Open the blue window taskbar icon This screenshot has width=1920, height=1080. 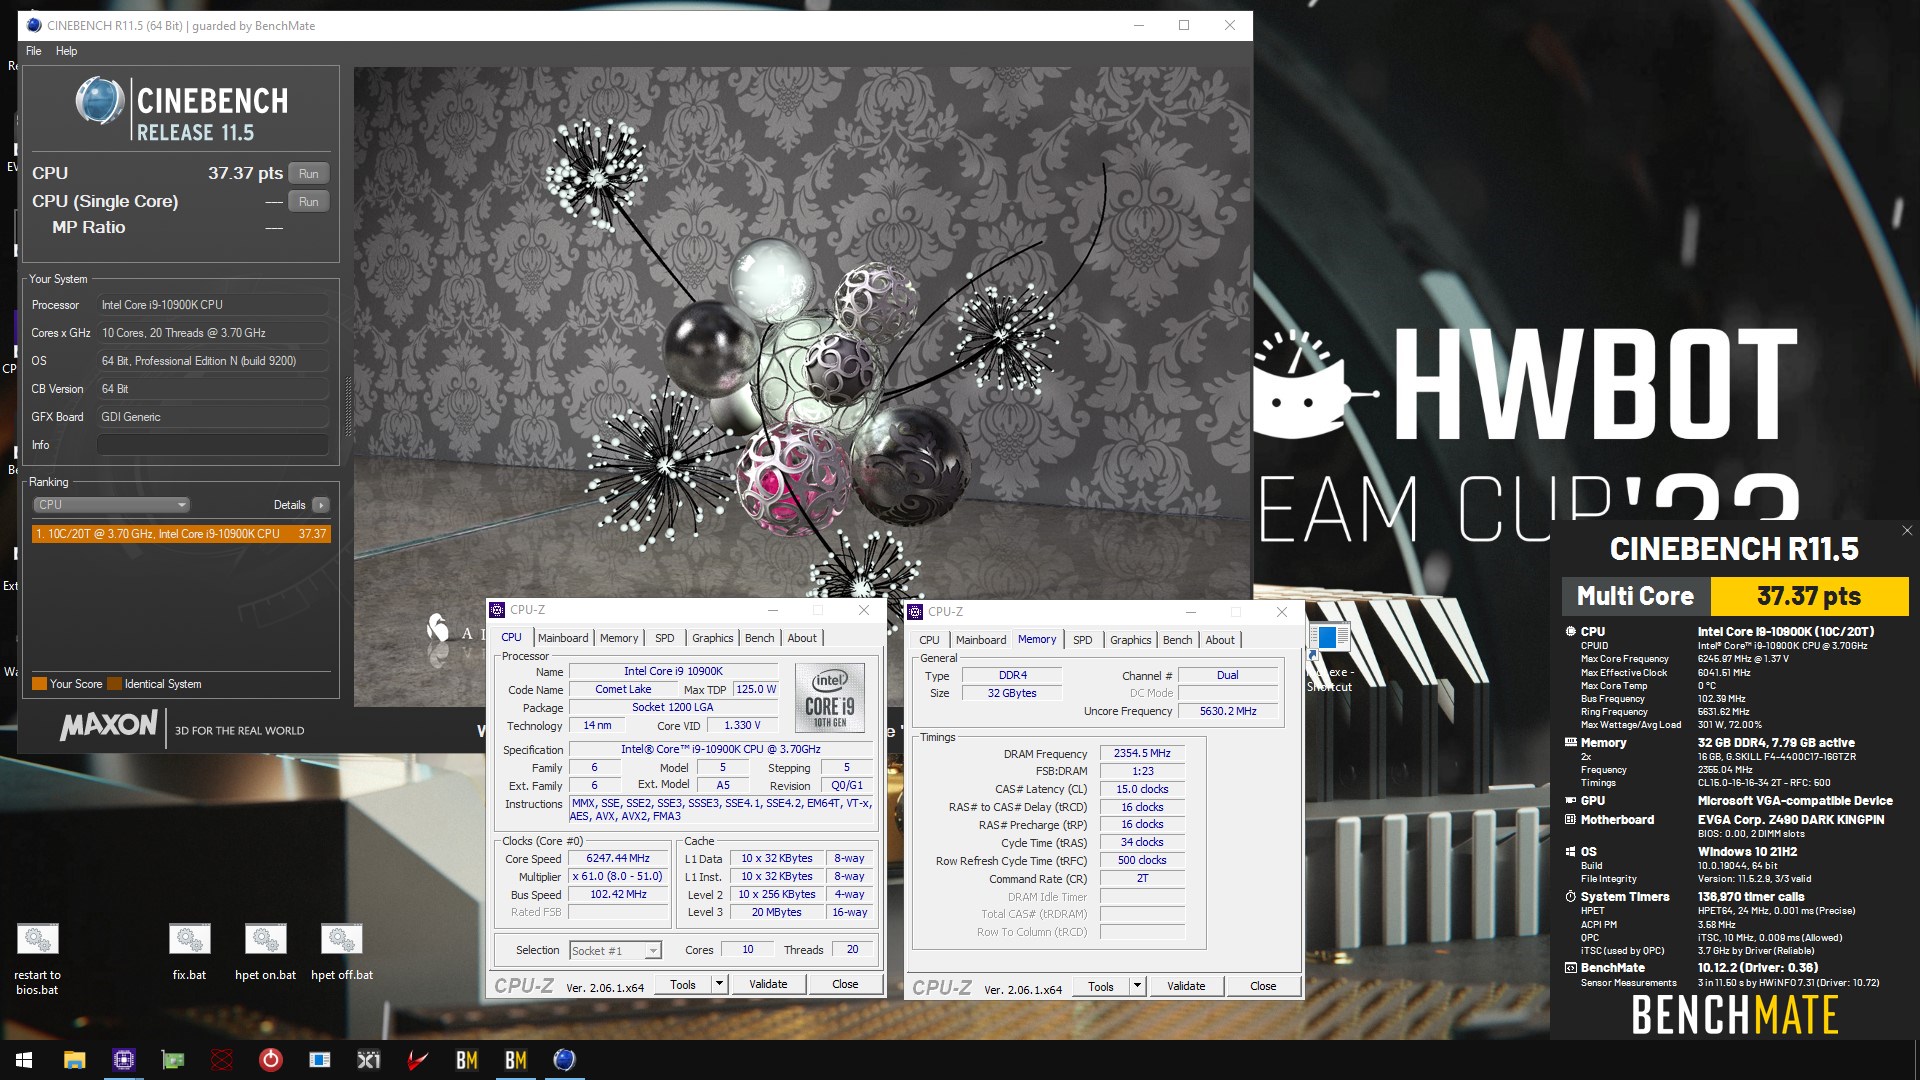coord(320,1060)
